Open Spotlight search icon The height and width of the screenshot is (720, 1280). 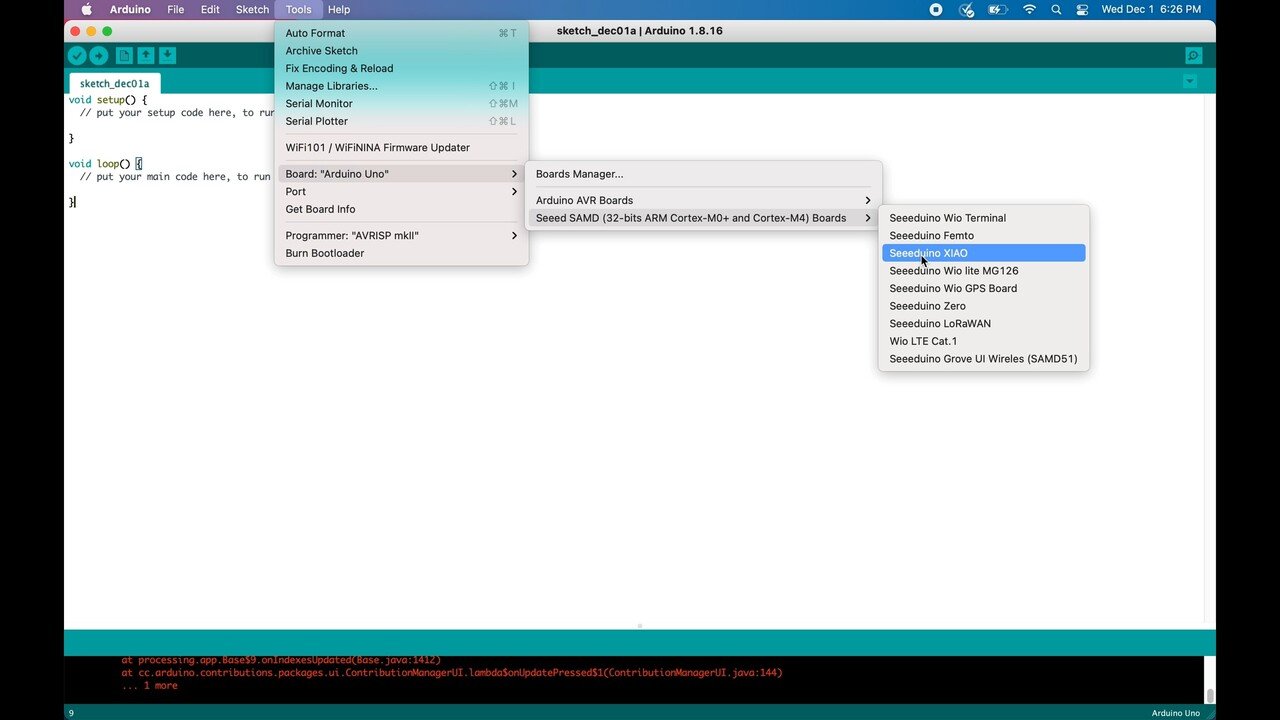[1056, 9]
